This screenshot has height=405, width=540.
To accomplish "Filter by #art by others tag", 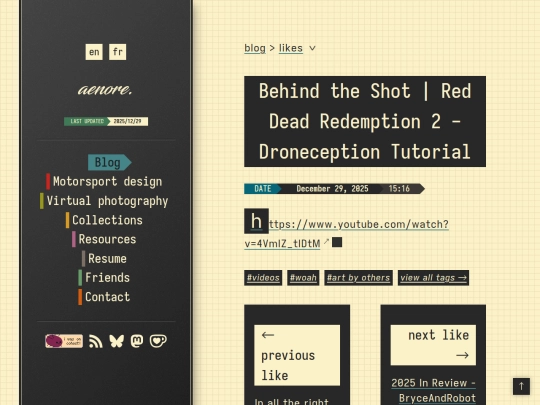I will [358, 278].
